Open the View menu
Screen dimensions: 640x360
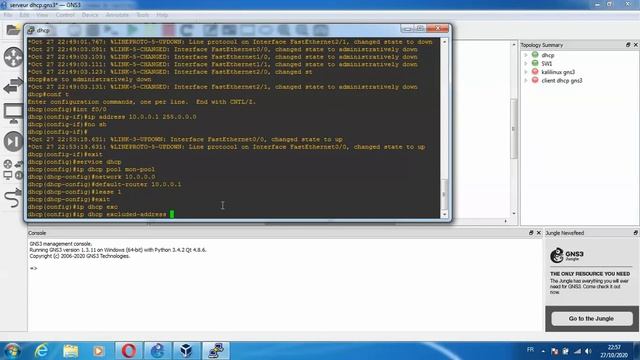(x=42, y=15)
